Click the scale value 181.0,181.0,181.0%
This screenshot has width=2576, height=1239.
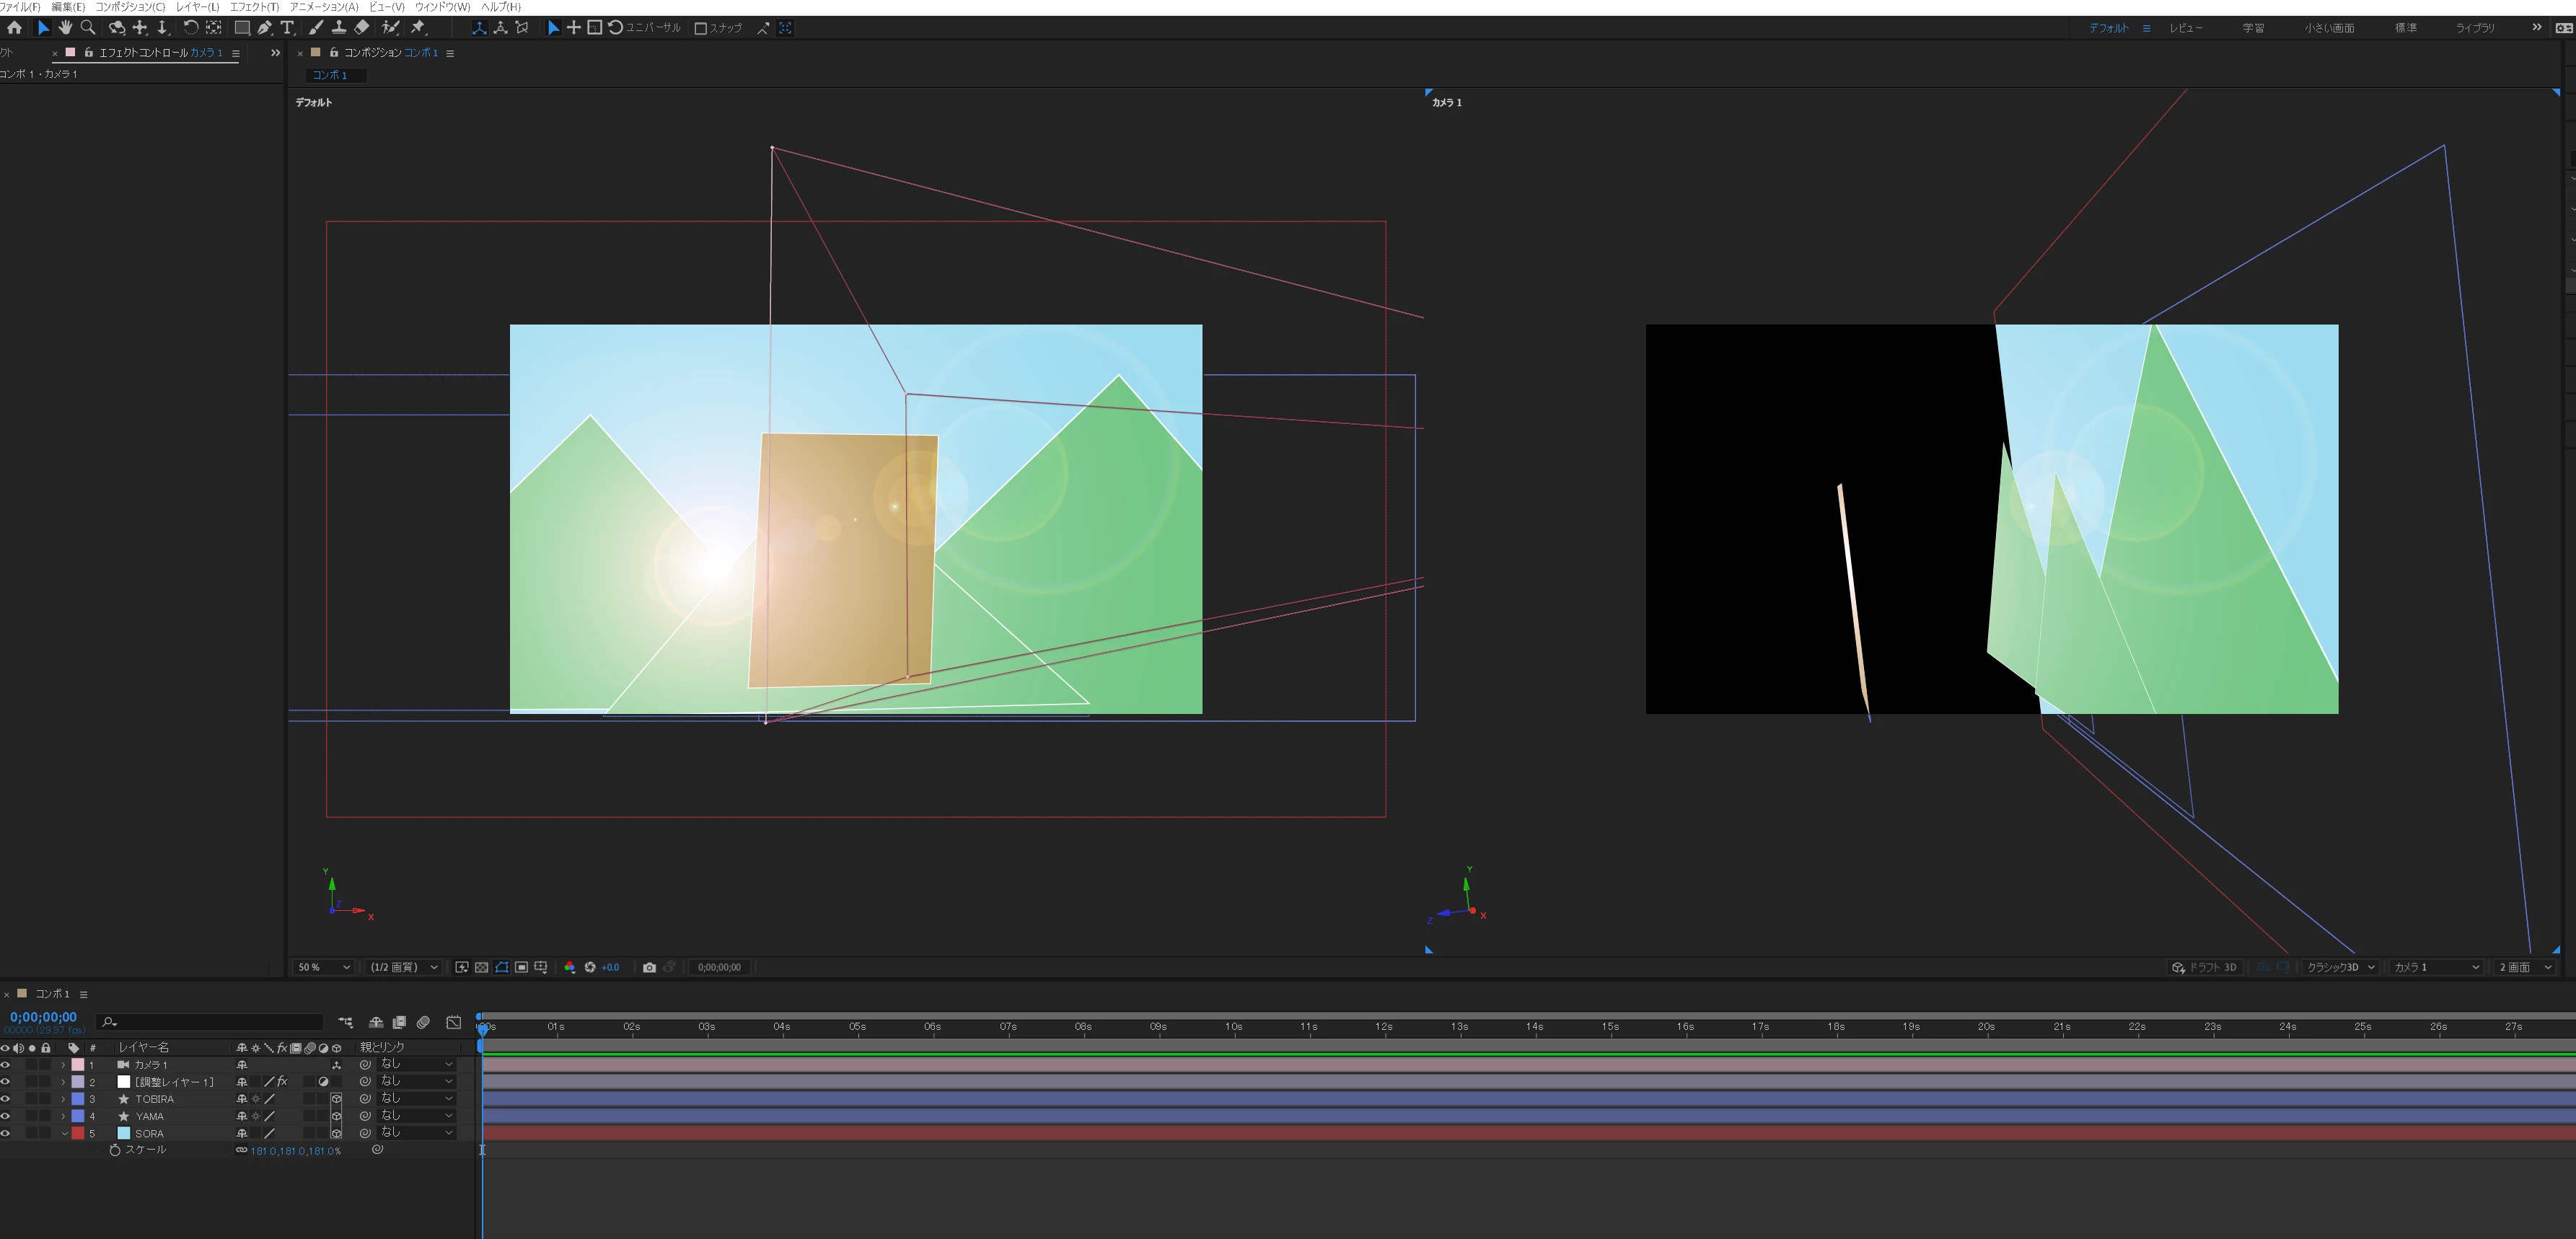[x=295, y=1151]
